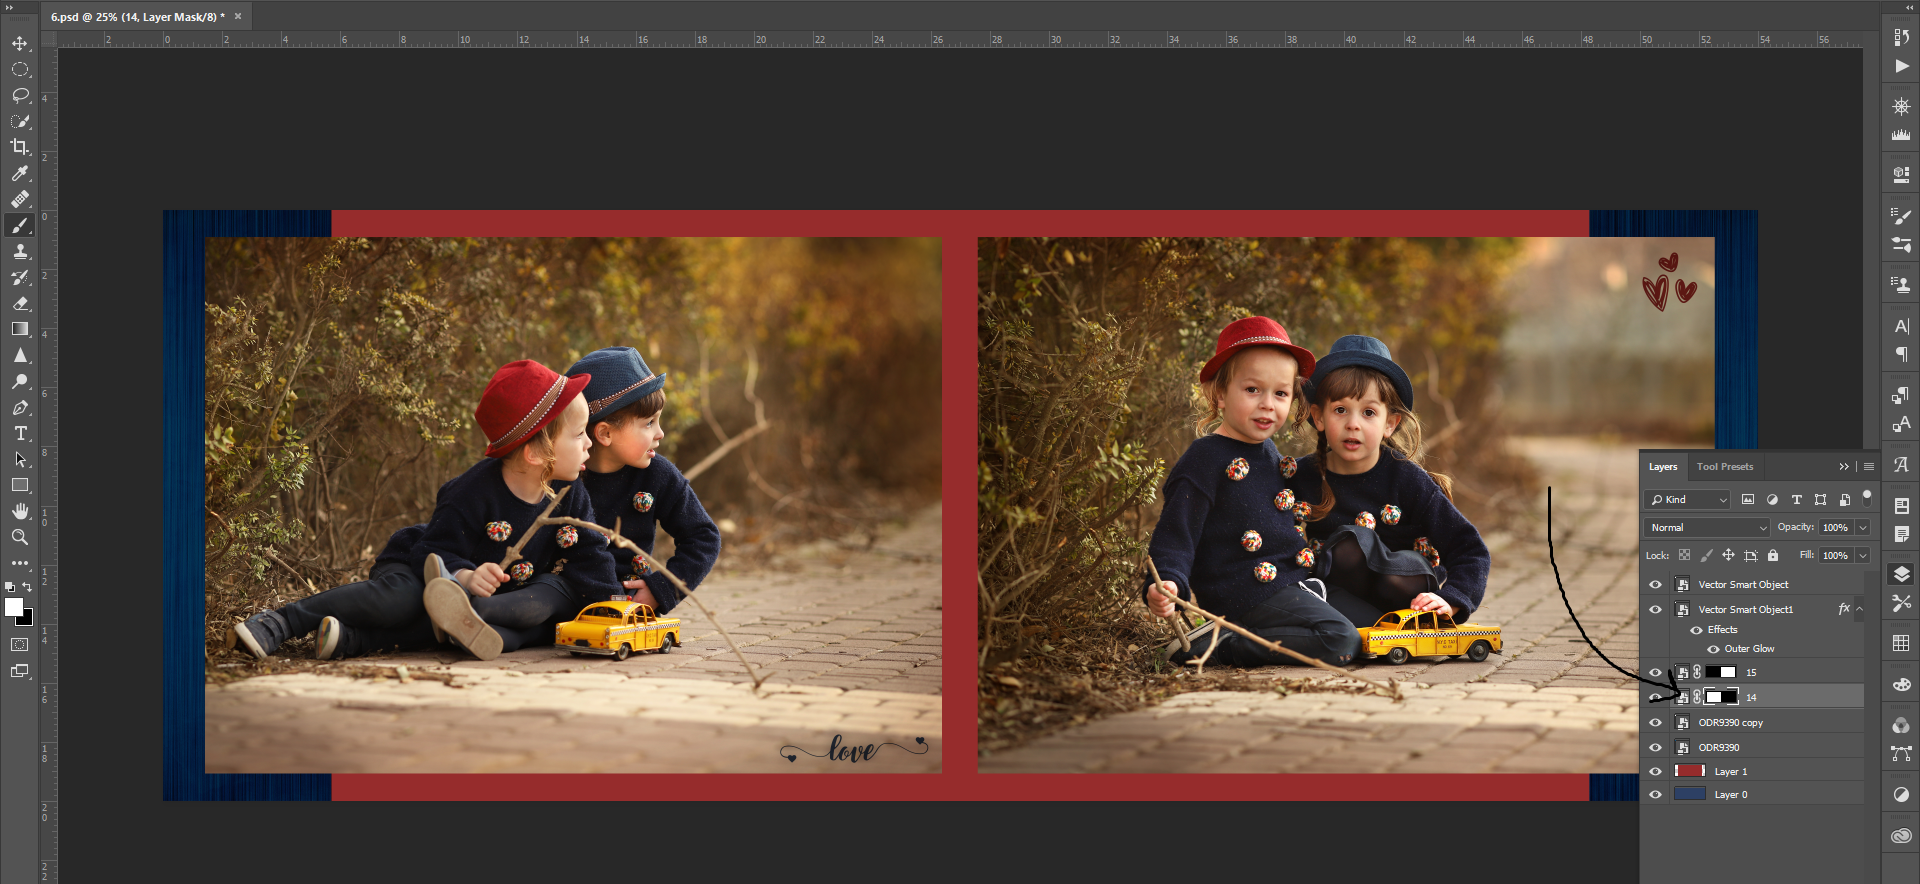Open the Character panel icon
The height and width of the screenshot is (884, 1920).
coord(1901,326)
